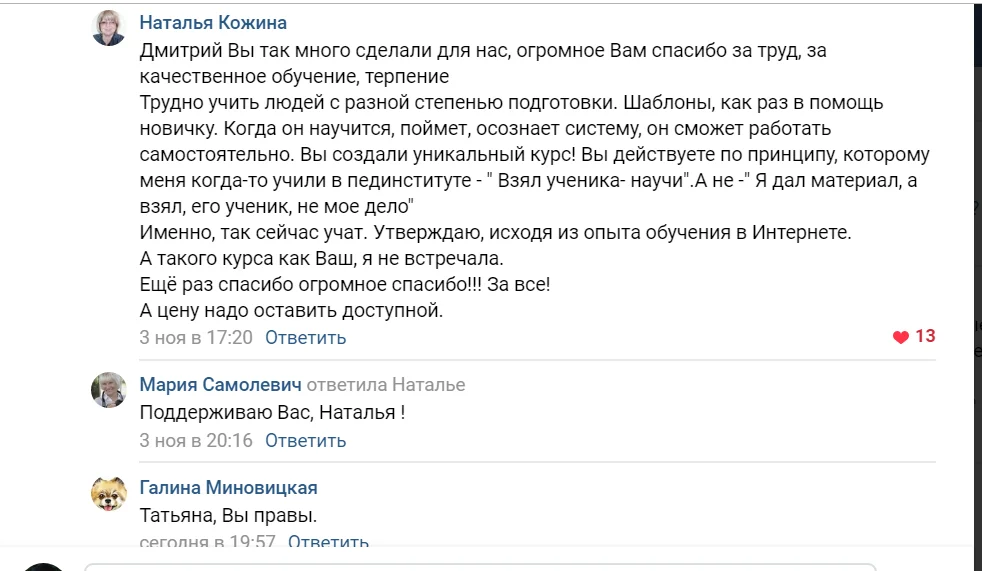Open the Мария Самолевич profile name link
The image size is (982, 571).
click(220, 384)
